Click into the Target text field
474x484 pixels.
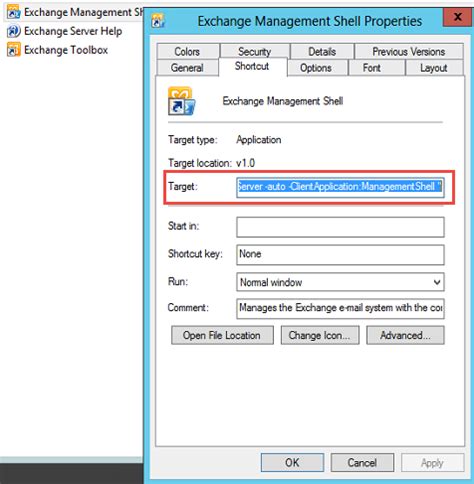pos(340,187)
